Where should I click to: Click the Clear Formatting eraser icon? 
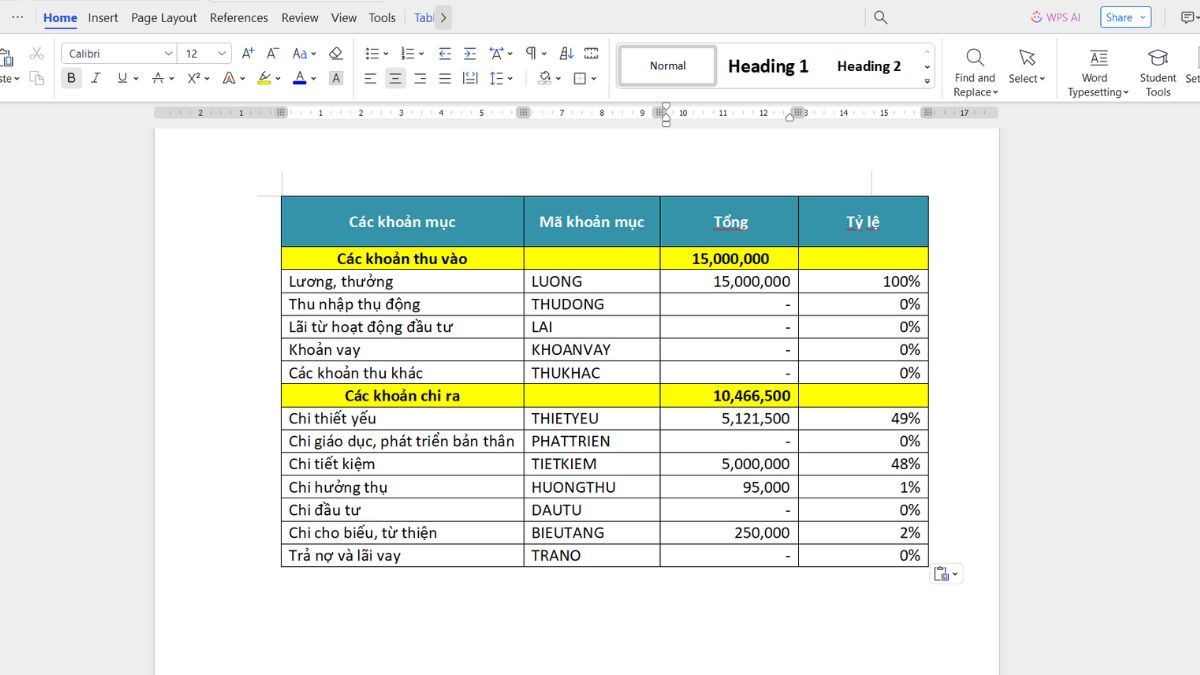click(336, 54)
